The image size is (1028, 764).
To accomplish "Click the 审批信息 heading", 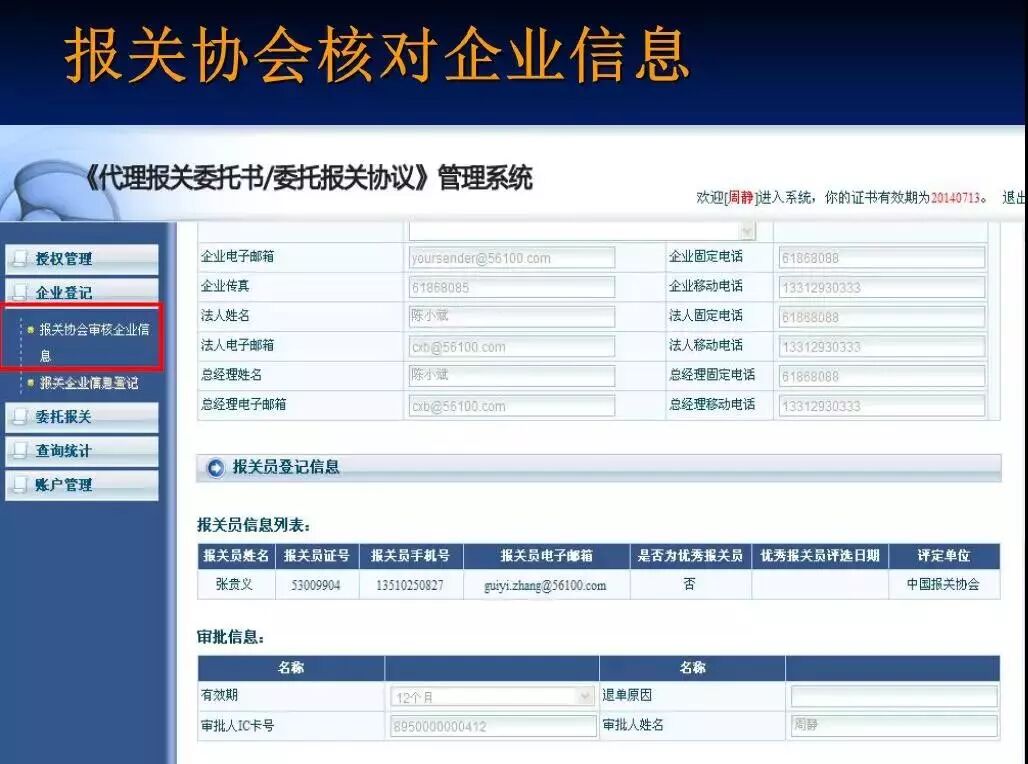I will 230,636.
